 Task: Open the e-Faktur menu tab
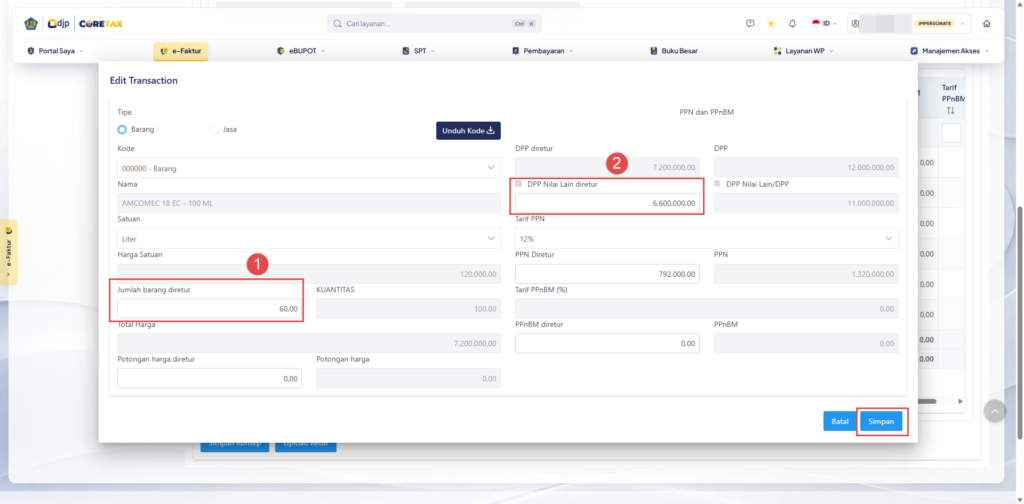tap(180, 51)
